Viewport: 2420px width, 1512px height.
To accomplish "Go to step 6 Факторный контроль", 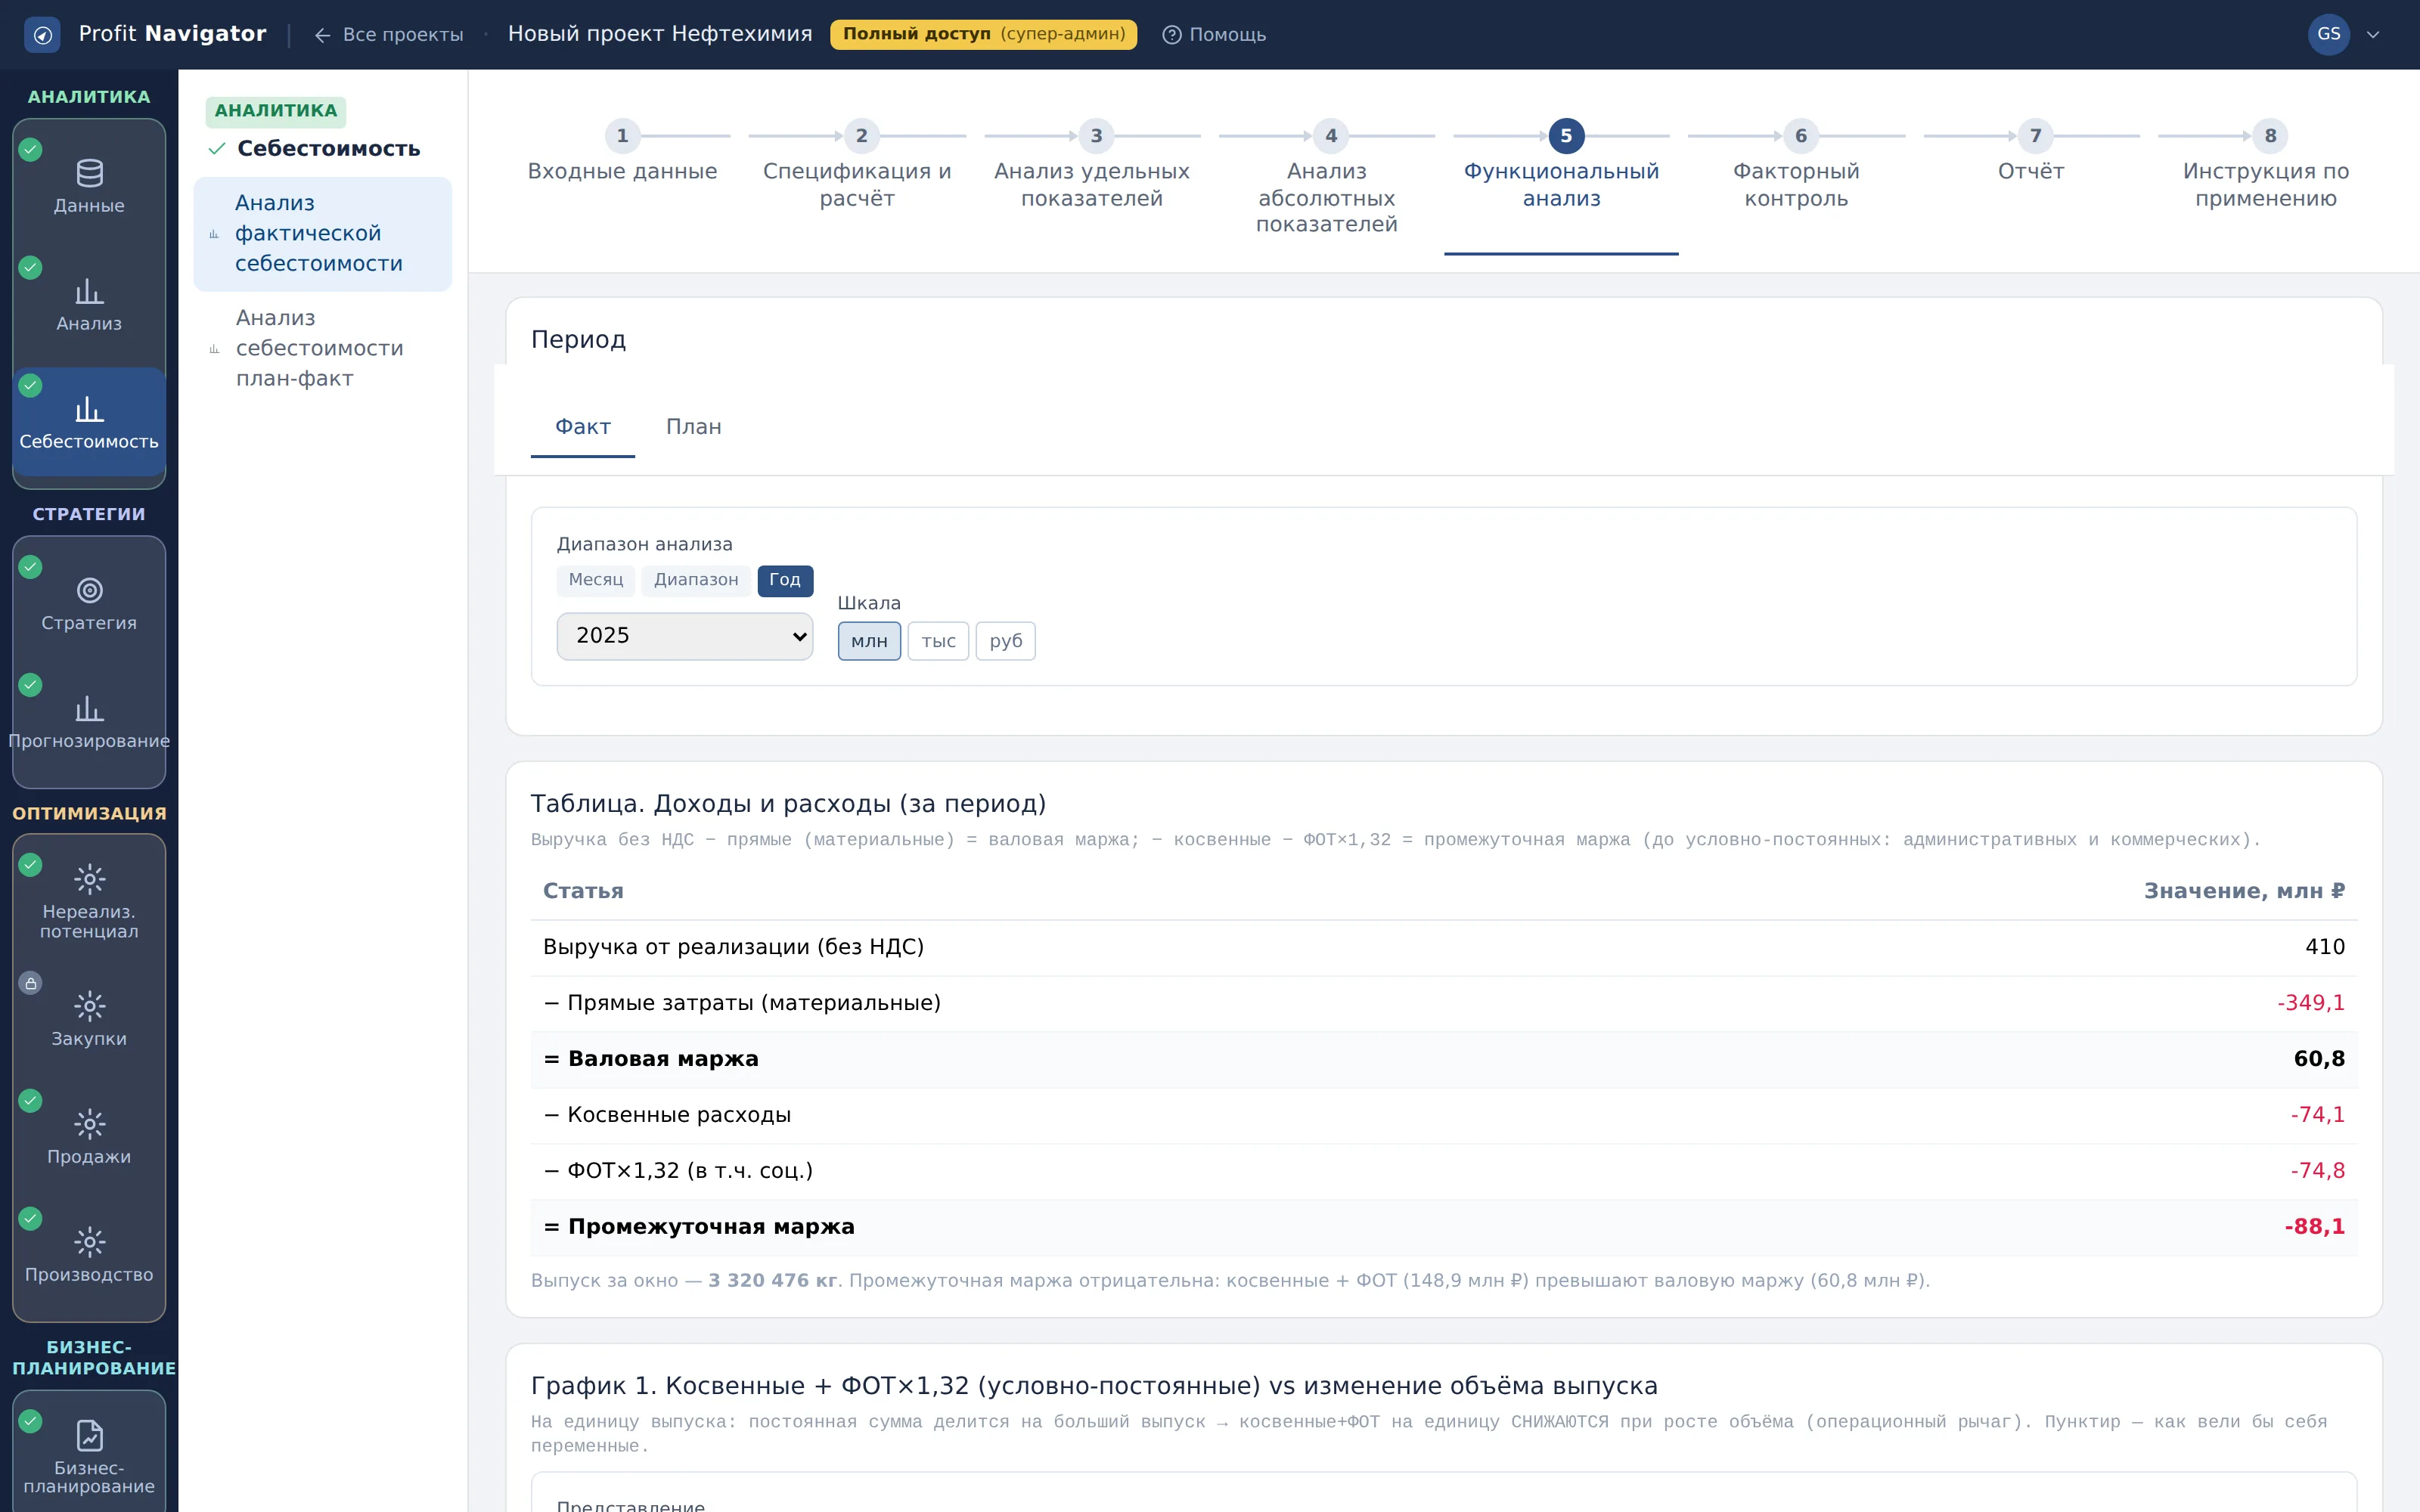I will 1796,166.
